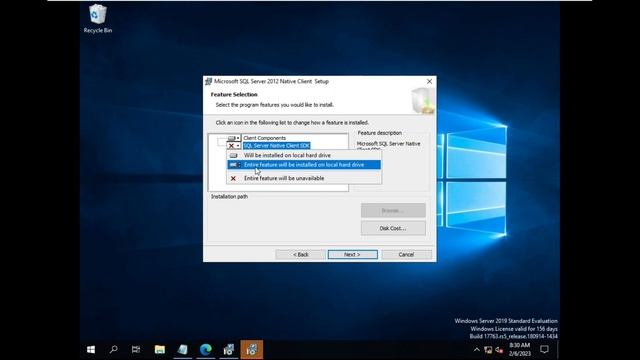Click the drive icon beside "Will be installed on local hard drive"
Image resolution: width=640 pixels, height=360 pixels.
coord(233,156)
